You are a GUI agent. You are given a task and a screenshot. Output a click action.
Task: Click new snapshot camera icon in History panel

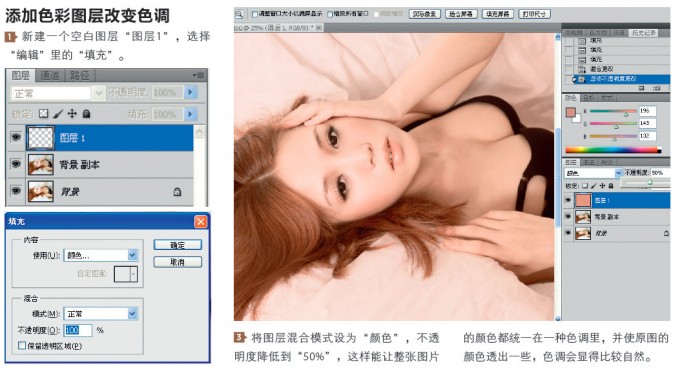pyautogui.click(x=656, y=88)
